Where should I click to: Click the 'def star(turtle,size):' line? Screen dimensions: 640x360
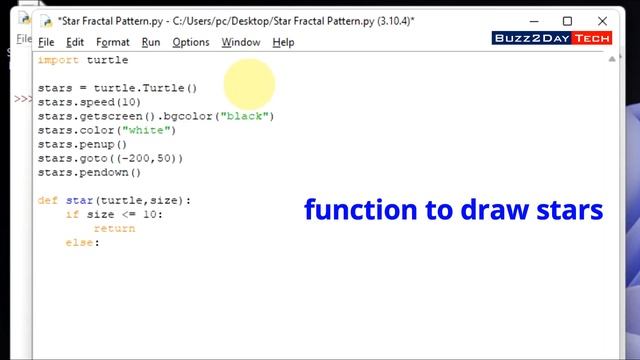click(x=114, y=200)
